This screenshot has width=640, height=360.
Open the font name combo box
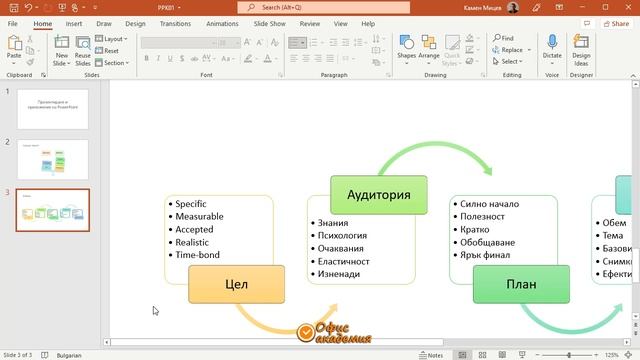point(179,42)
